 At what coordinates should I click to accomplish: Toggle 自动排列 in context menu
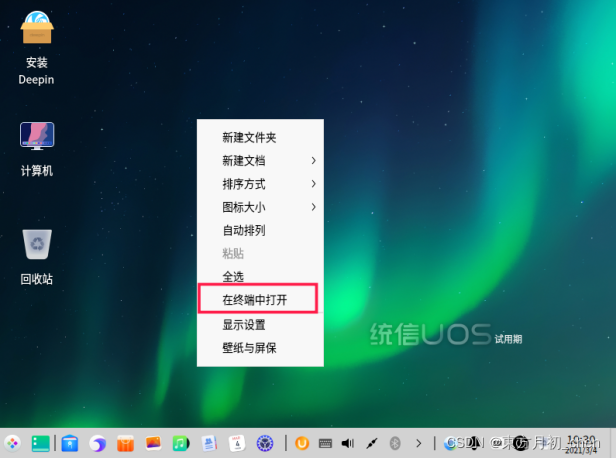pyautogui.click(x=260, y=230)
